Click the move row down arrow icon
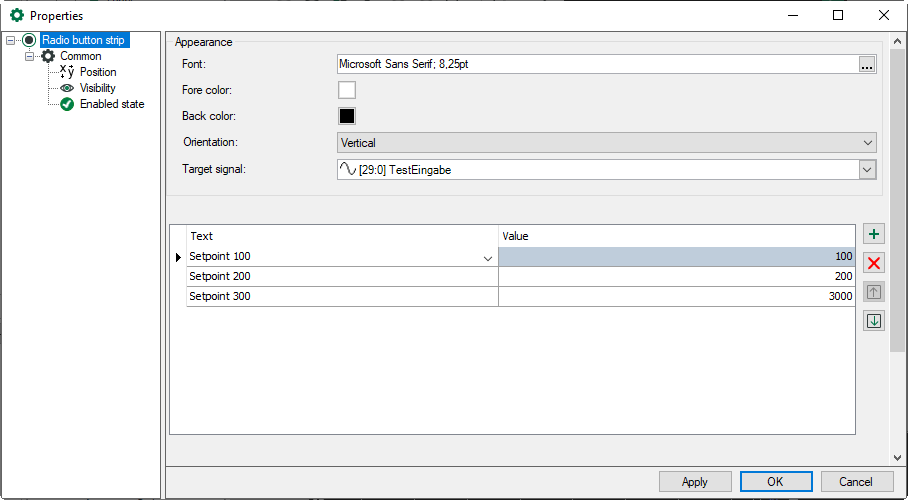The width and height of the screenshot is (908, 500). click(874, 321)
